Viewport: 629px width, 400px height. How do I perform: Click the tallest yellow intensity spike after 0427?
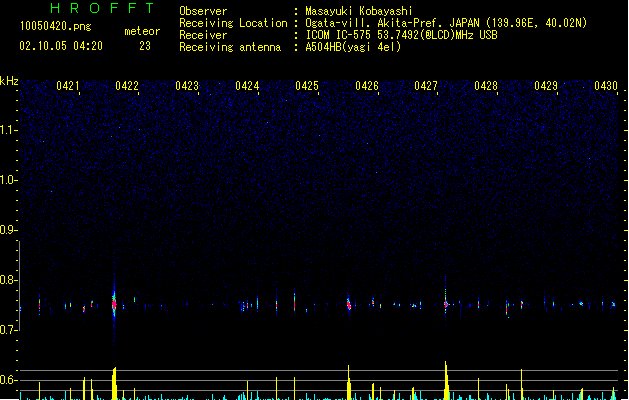tap(446, 380)
